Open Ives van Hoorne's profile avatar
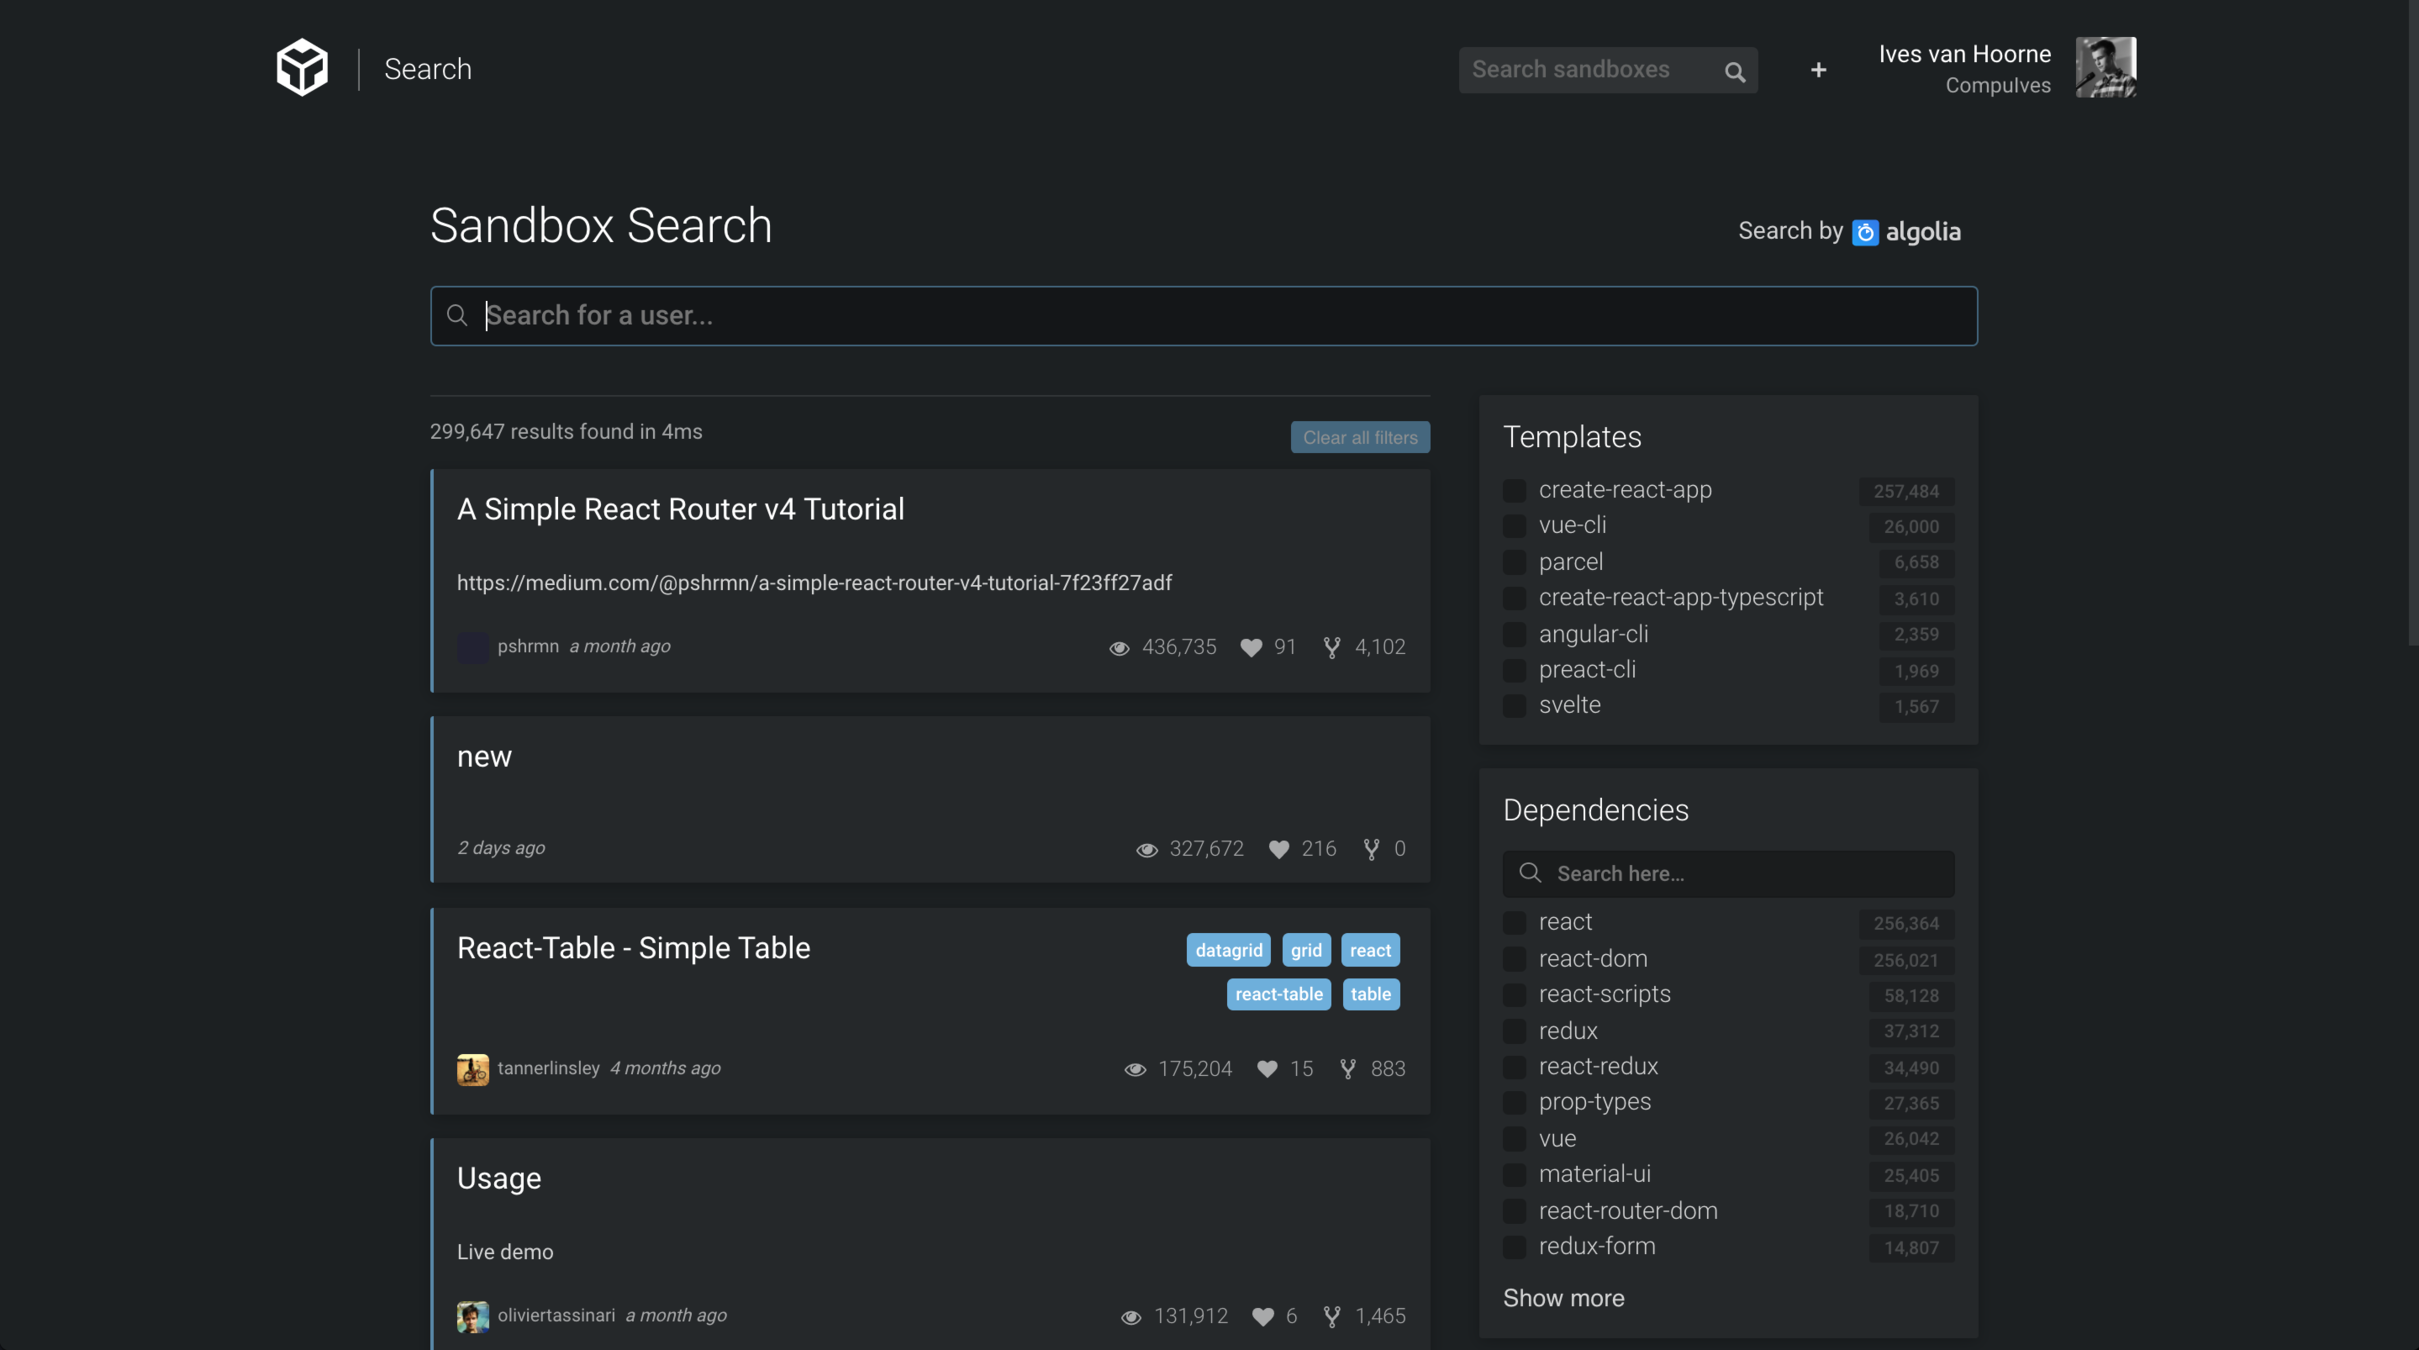 (x=2105, y=68)
